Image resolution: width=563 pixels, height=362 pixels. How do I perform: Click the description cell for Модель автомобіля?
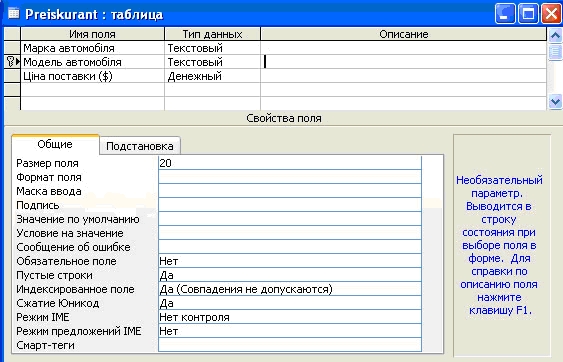pyautogui.click(x=404, y=62)
